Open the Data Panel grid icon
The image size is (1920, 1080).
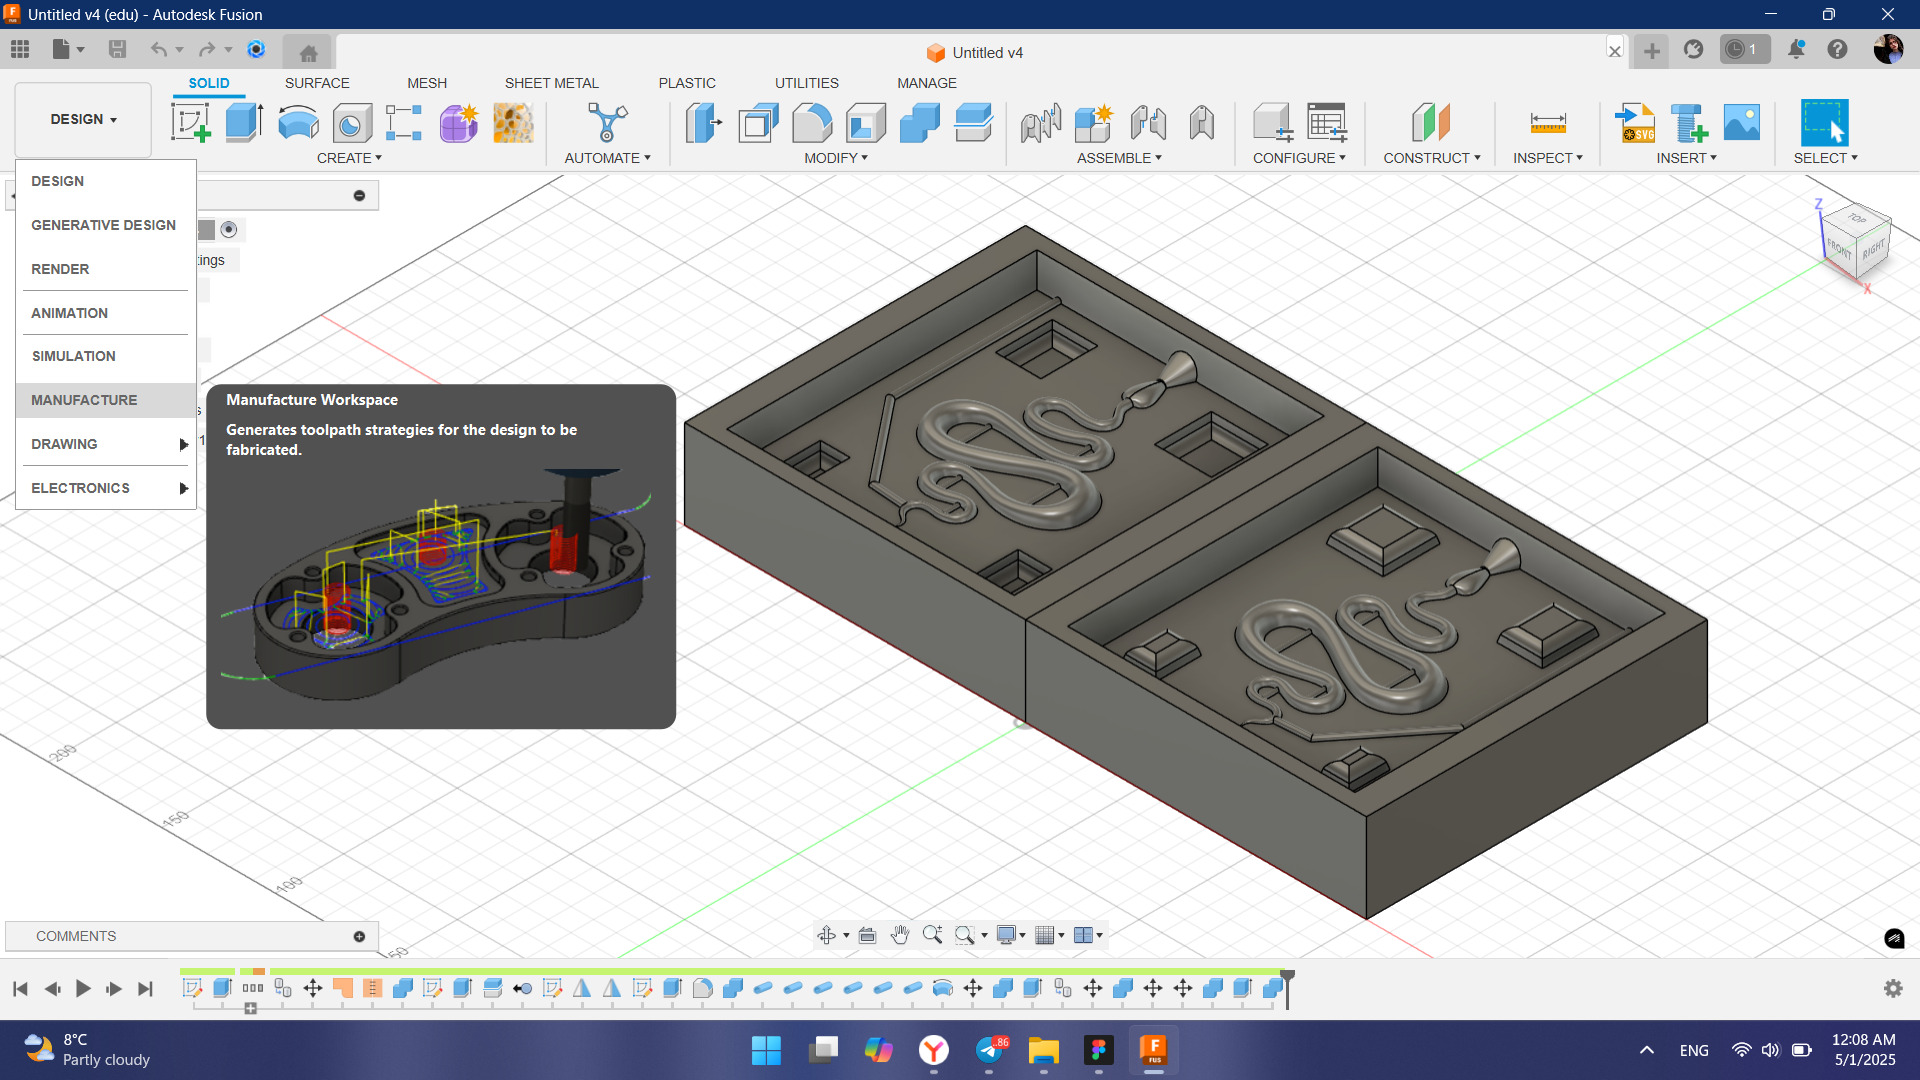click(x=20, y=49)
